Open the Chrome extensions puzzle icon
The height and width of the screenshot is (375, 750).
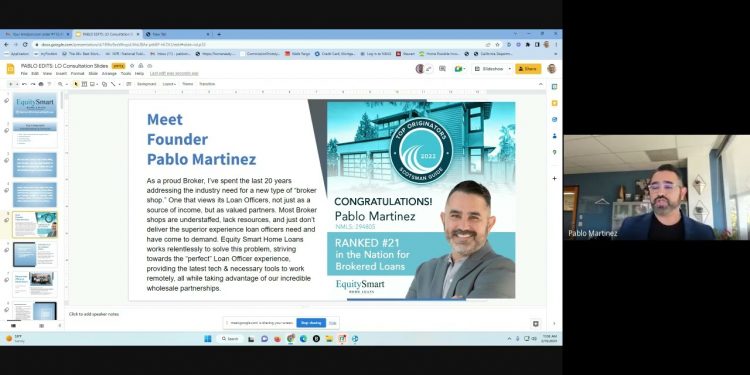(528, 44)
